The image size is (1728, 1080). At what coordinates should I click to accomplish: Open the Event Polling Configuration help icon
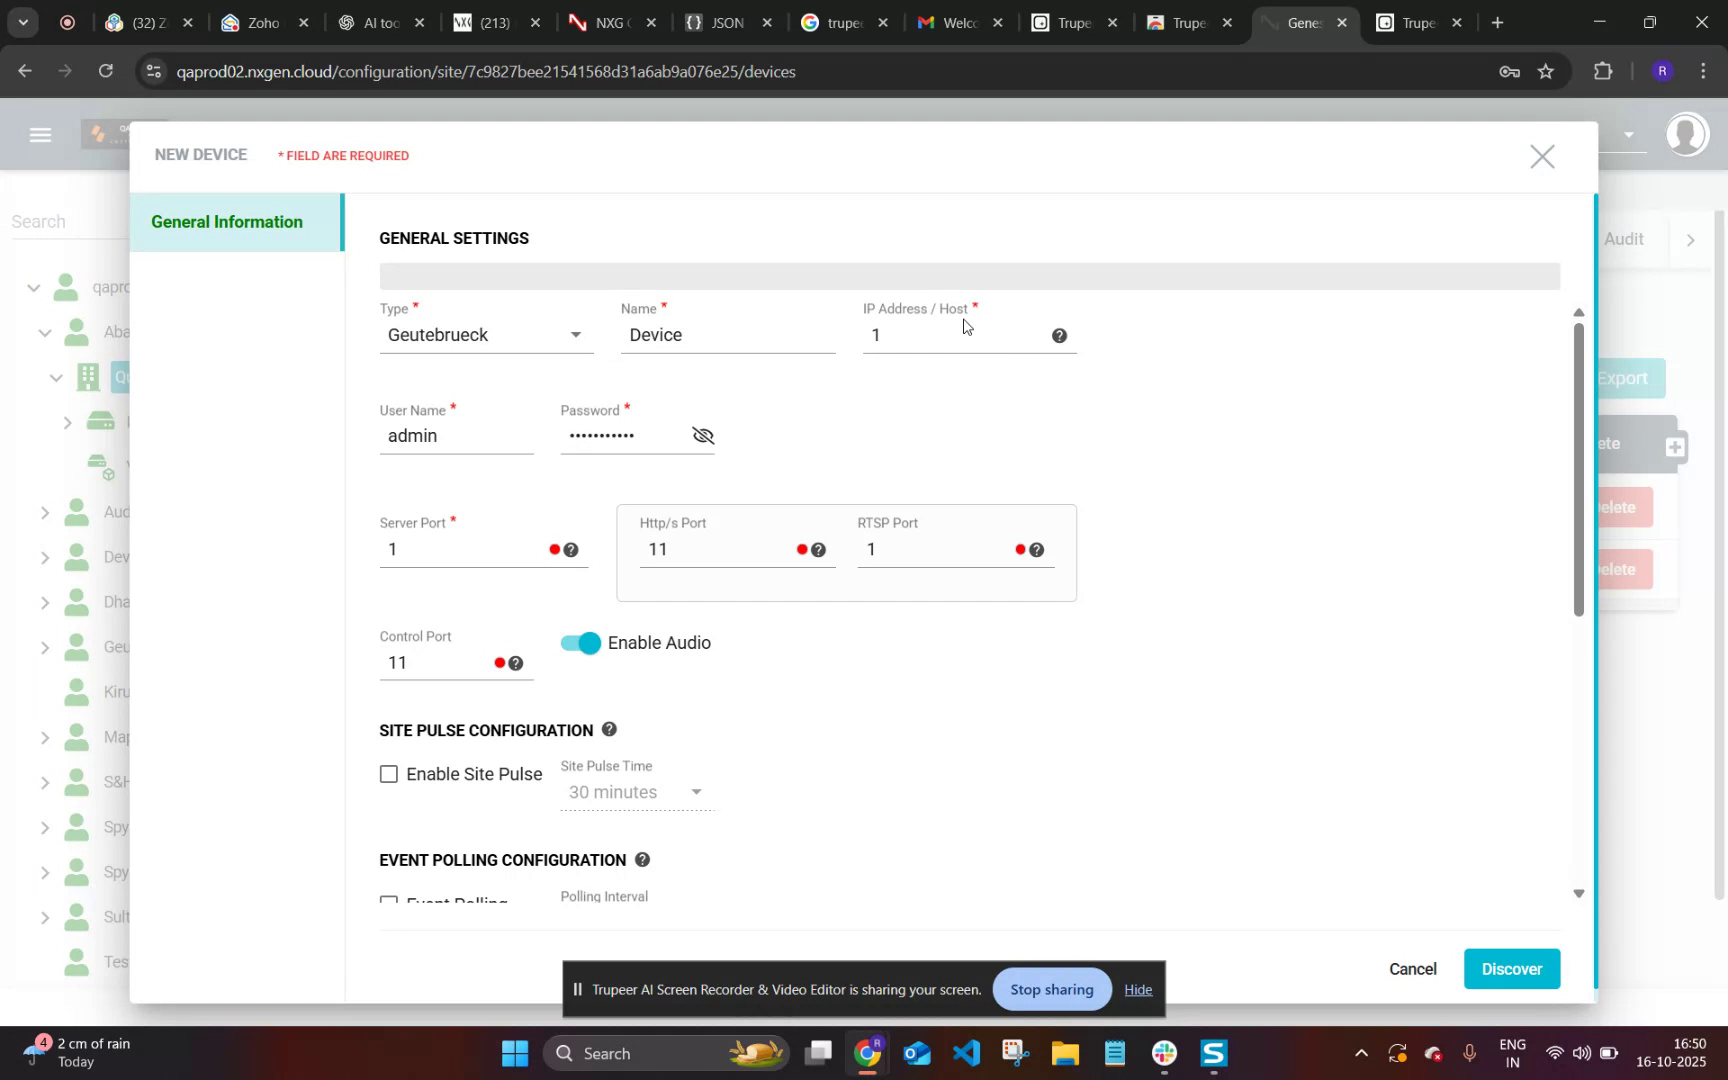643,859
